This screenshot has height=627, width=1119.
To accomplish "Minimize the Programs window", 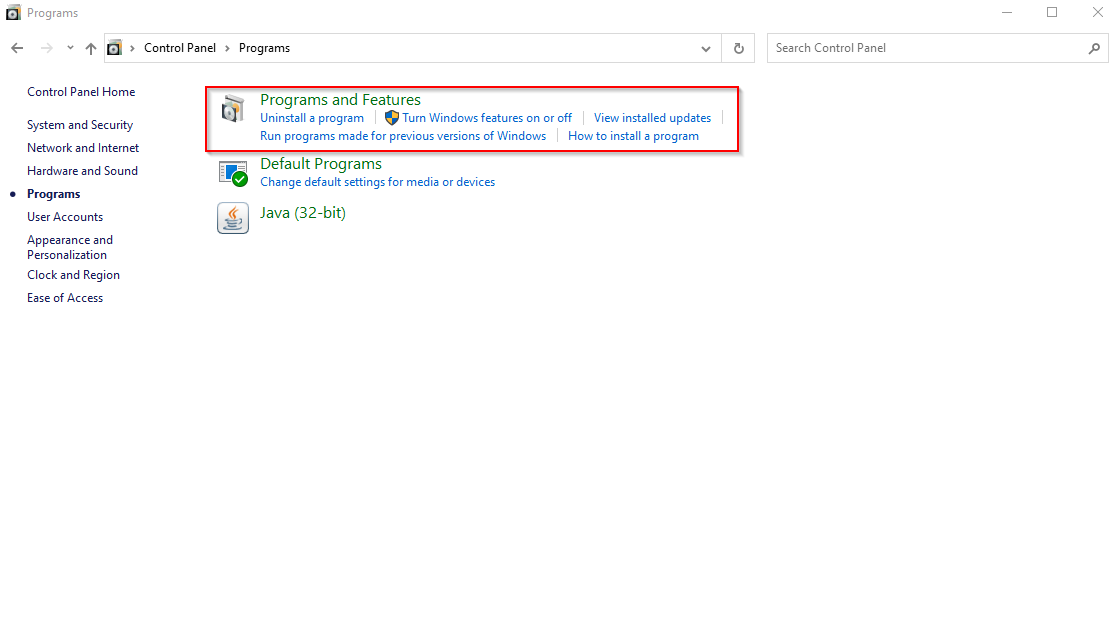I will pyautogui.click(x=1006, y=12).
